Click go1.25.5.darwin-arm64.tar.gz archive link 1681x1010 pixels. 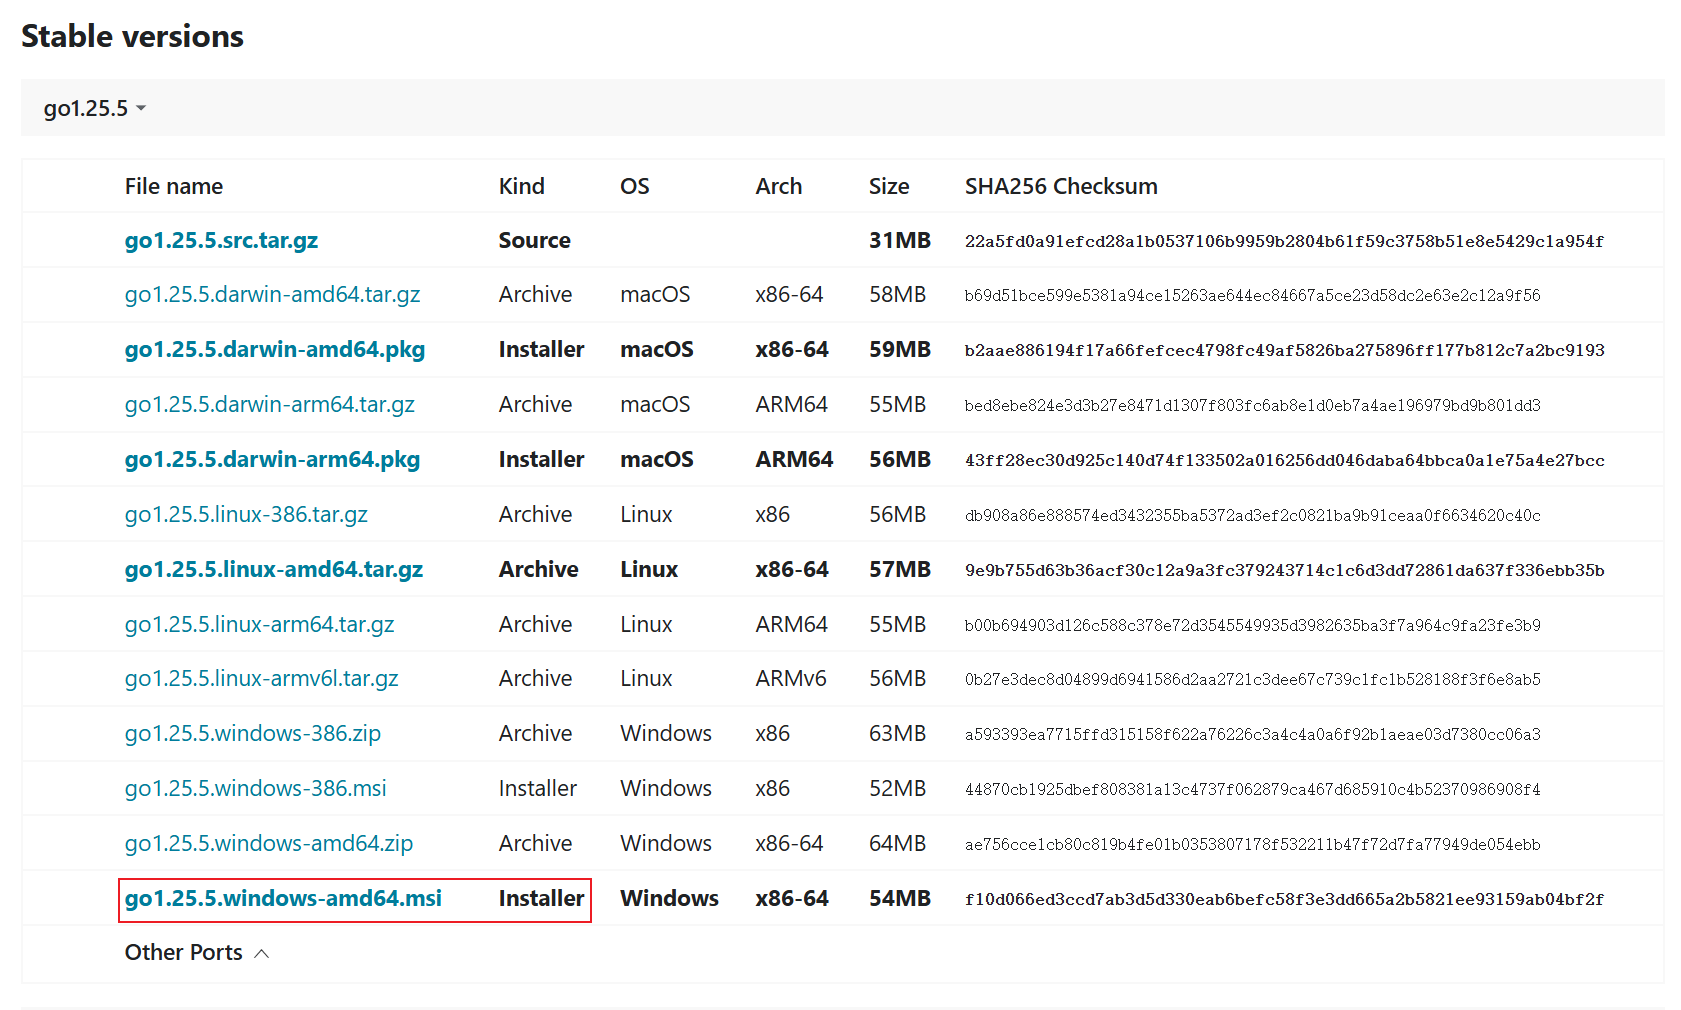pos(269,405)
